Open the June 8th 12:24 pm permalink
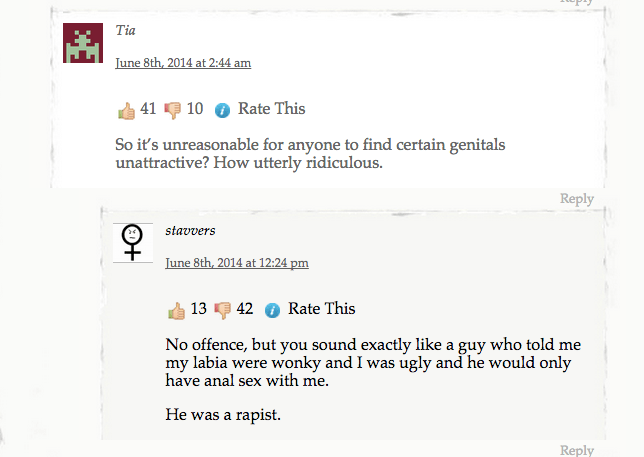 [x=236, y=263]
